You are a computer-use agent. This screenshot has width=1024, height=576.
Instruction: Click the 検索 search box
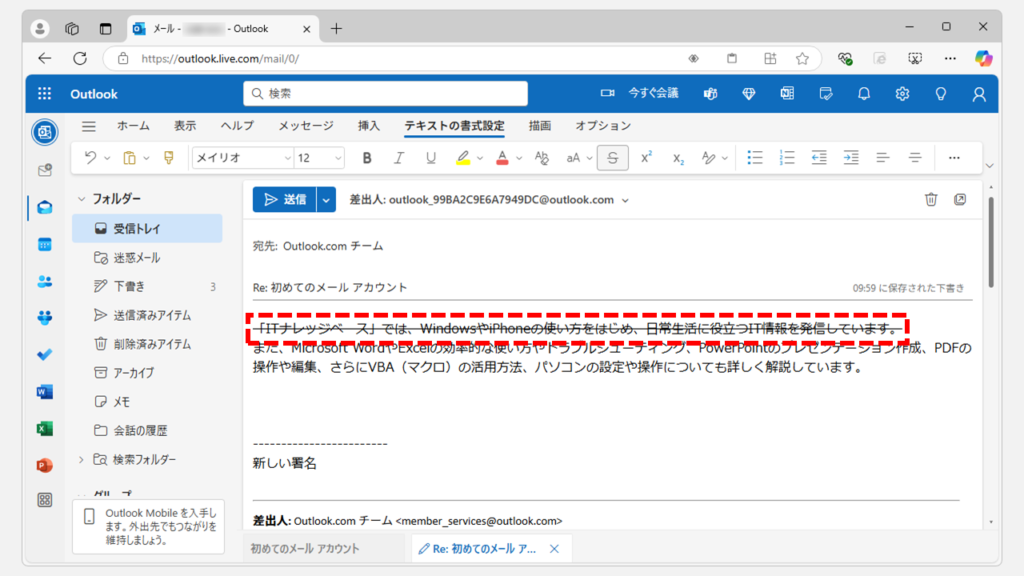(x=385, y=93)
